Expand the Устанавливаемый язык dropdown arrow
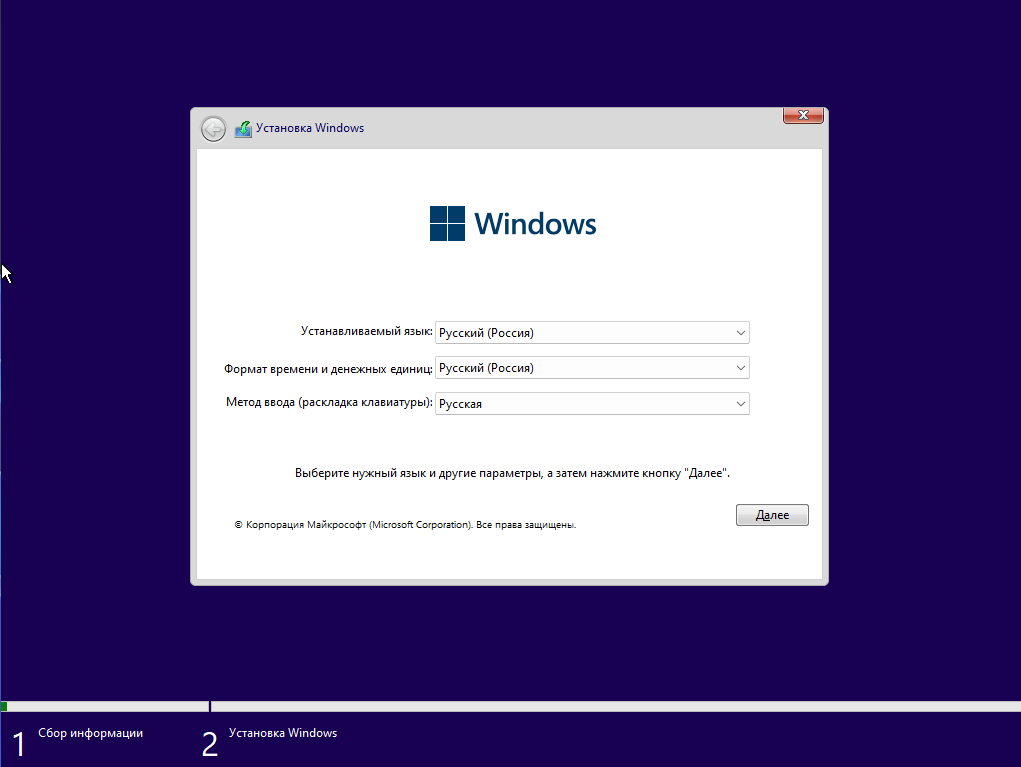Image resolution: width=1021 pixels, height=767 pixels. [740, 333]
